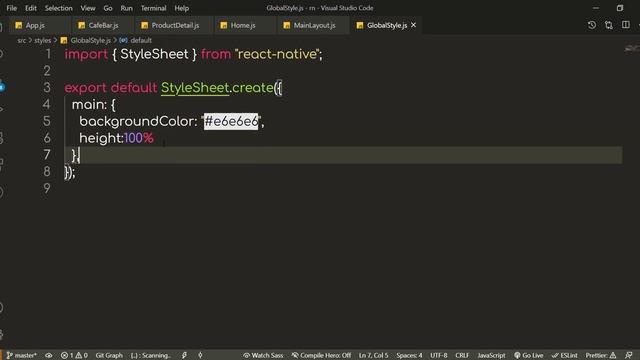
Task: Click the diamond status bar icon
Action: (x=200, y=355)
